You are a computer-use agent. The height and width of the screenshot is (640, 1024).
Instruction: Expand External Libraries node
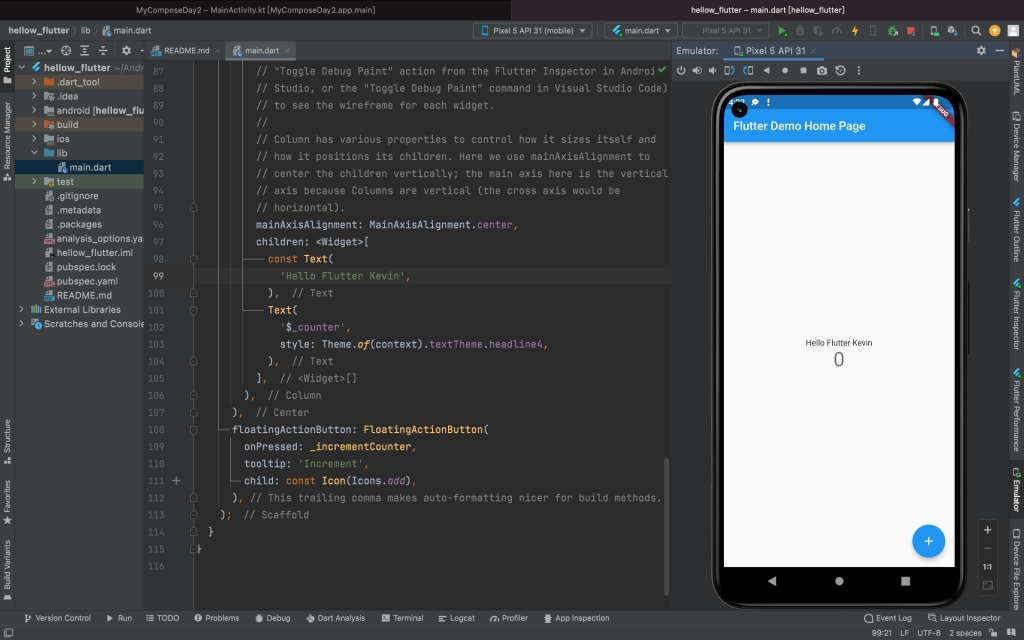22,310
